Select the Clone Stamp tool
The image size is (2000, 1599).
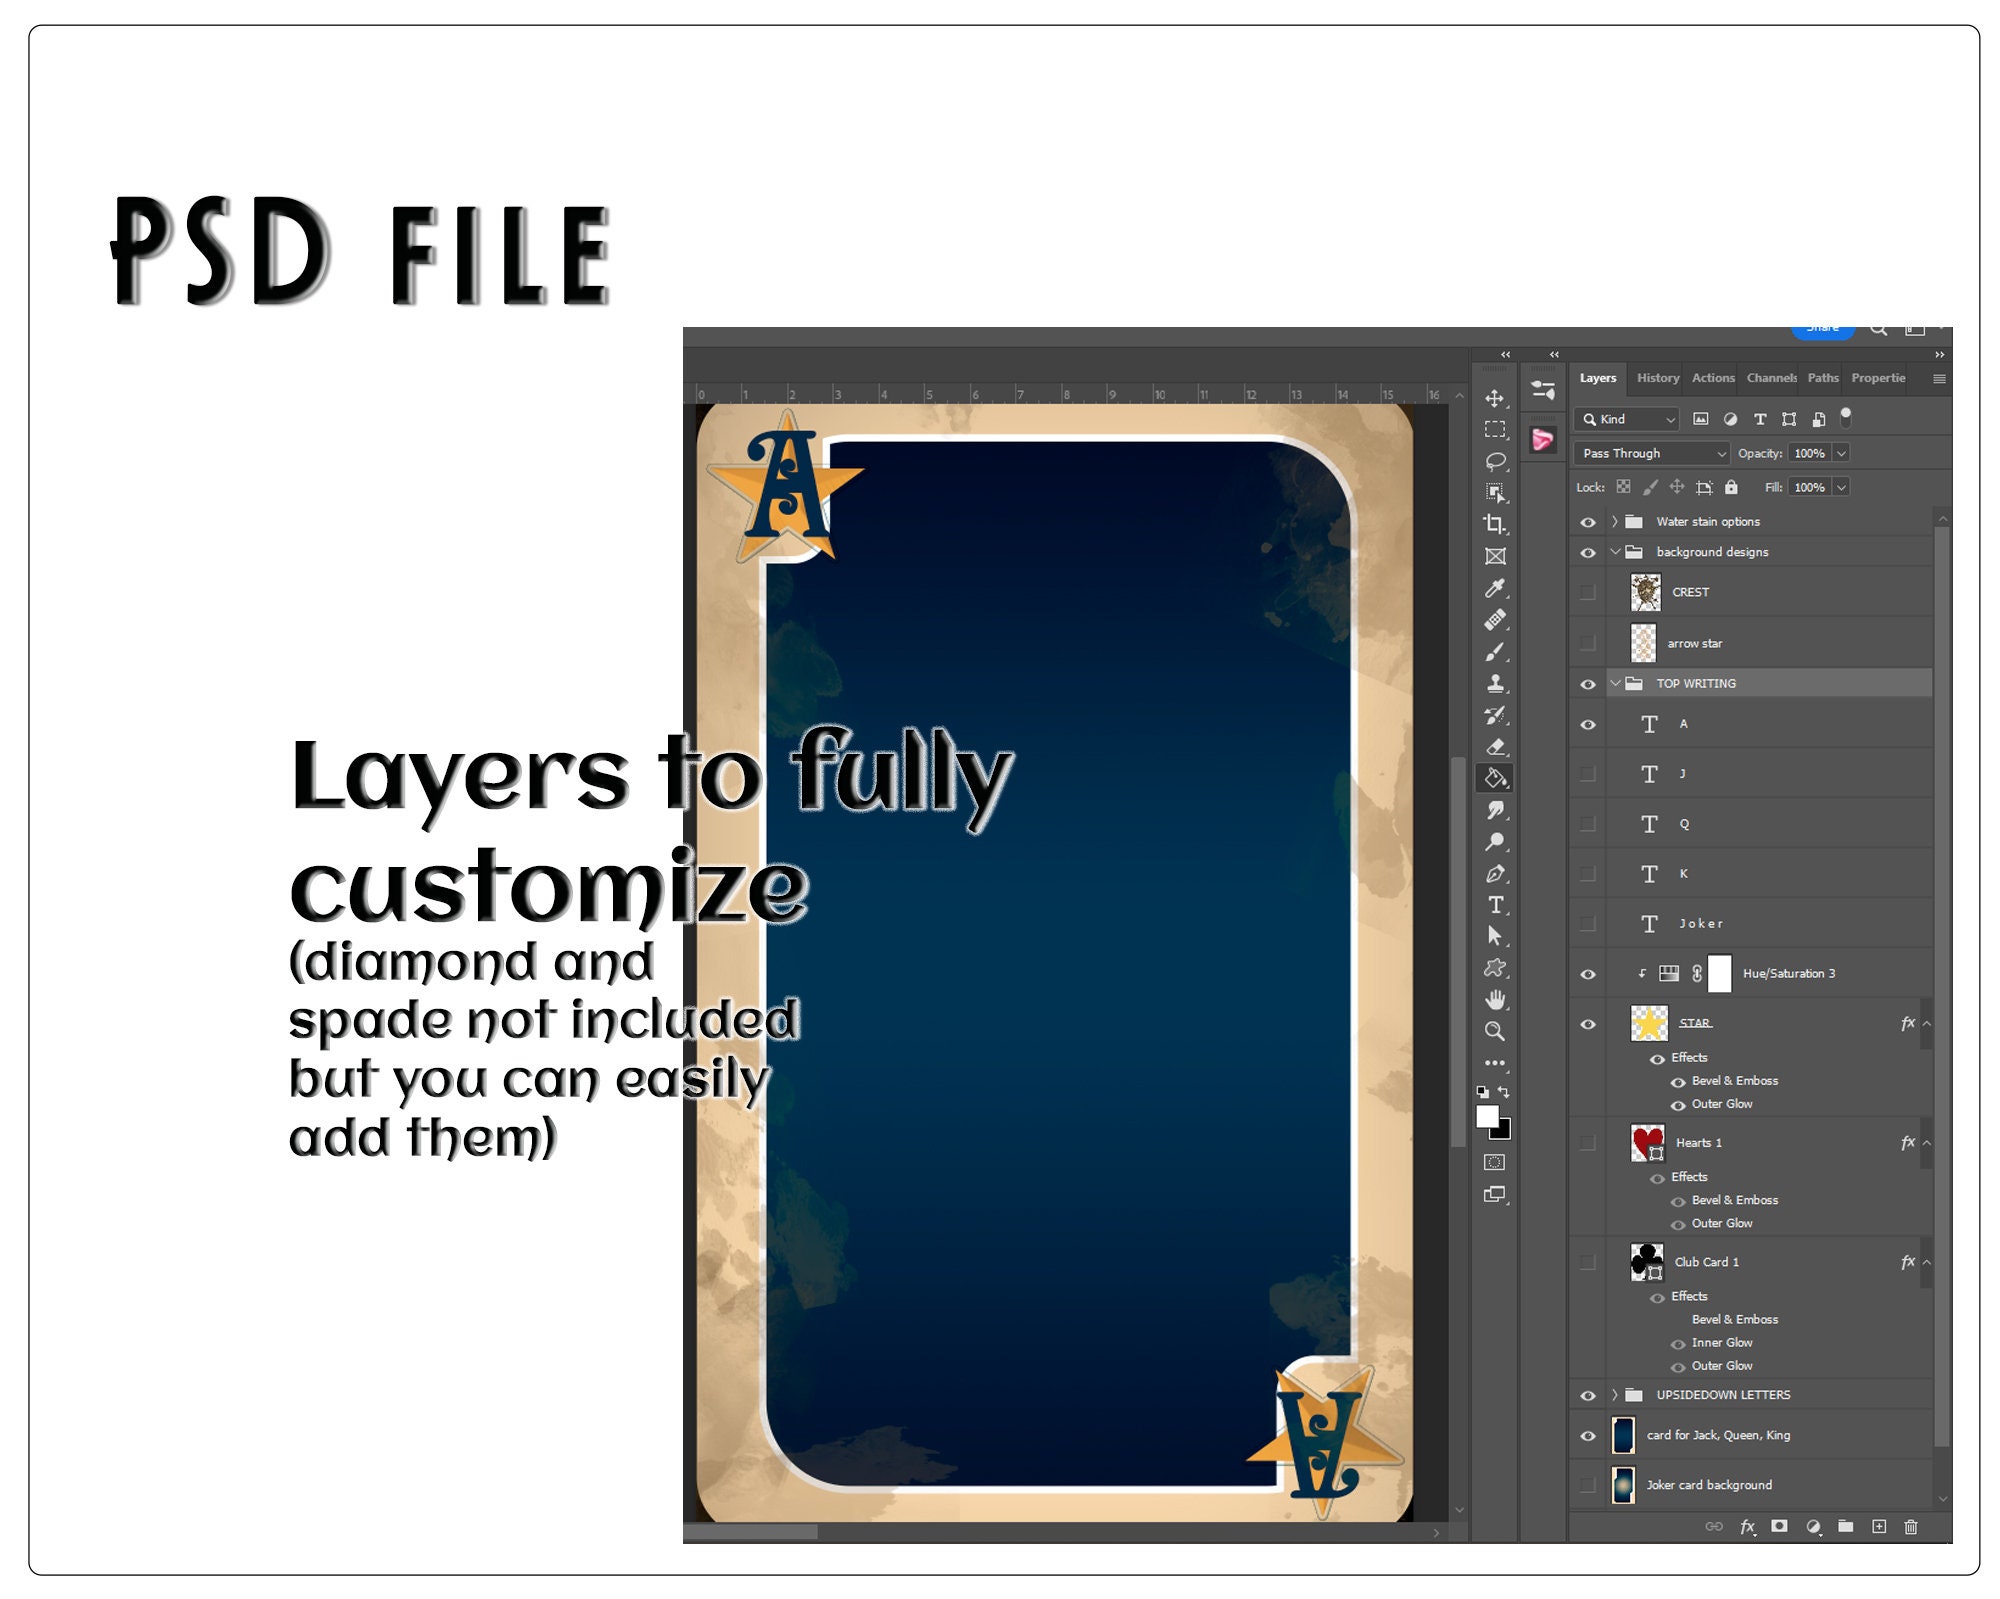[1495, 682]
